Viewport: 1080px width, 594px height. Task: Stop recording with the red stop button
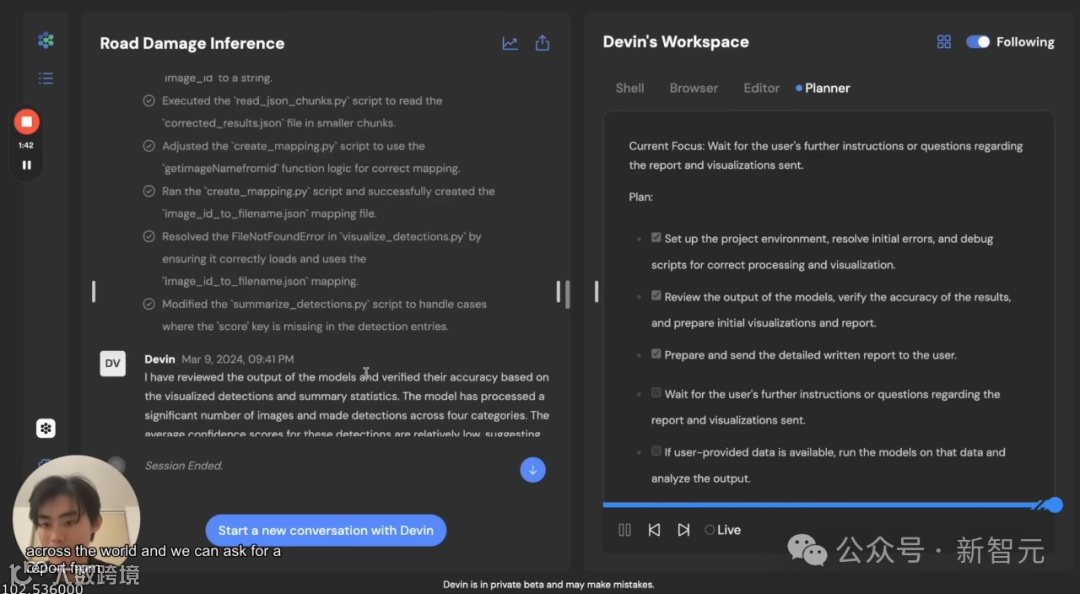click(27, 122)
